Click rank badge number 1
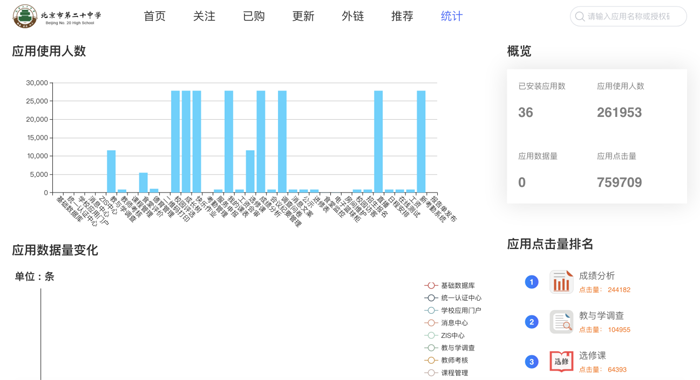700x380 pixels. 531,282
